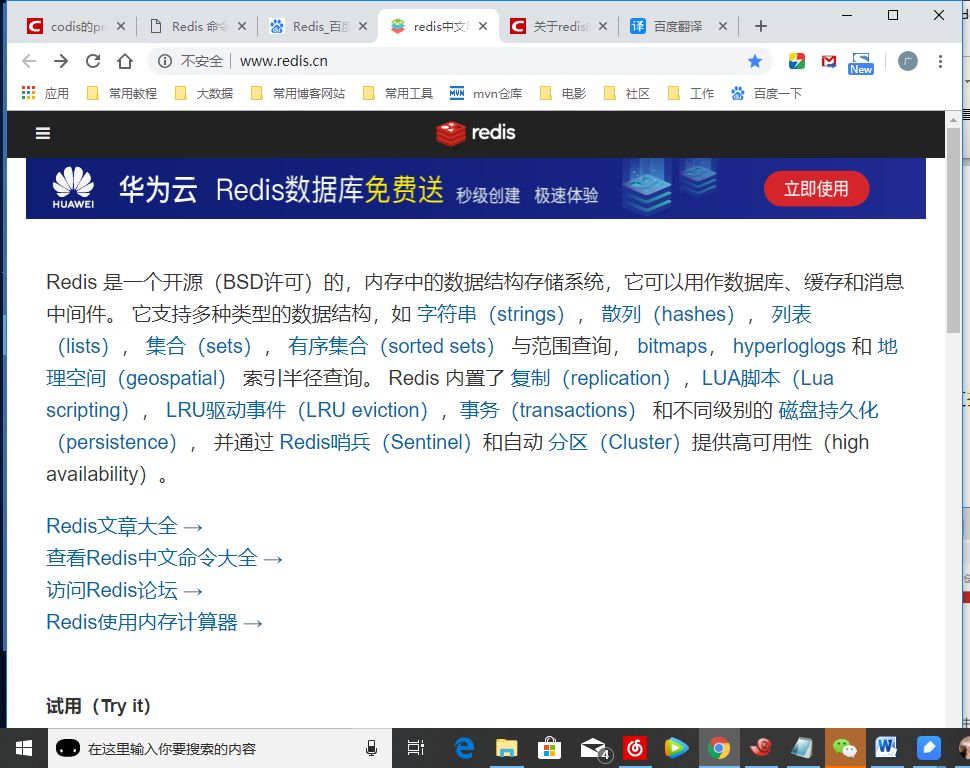Follow the hyperloglogs link
Image resolution: width=970 pixels, height=768 pixels.
click(x=789, y=346)
